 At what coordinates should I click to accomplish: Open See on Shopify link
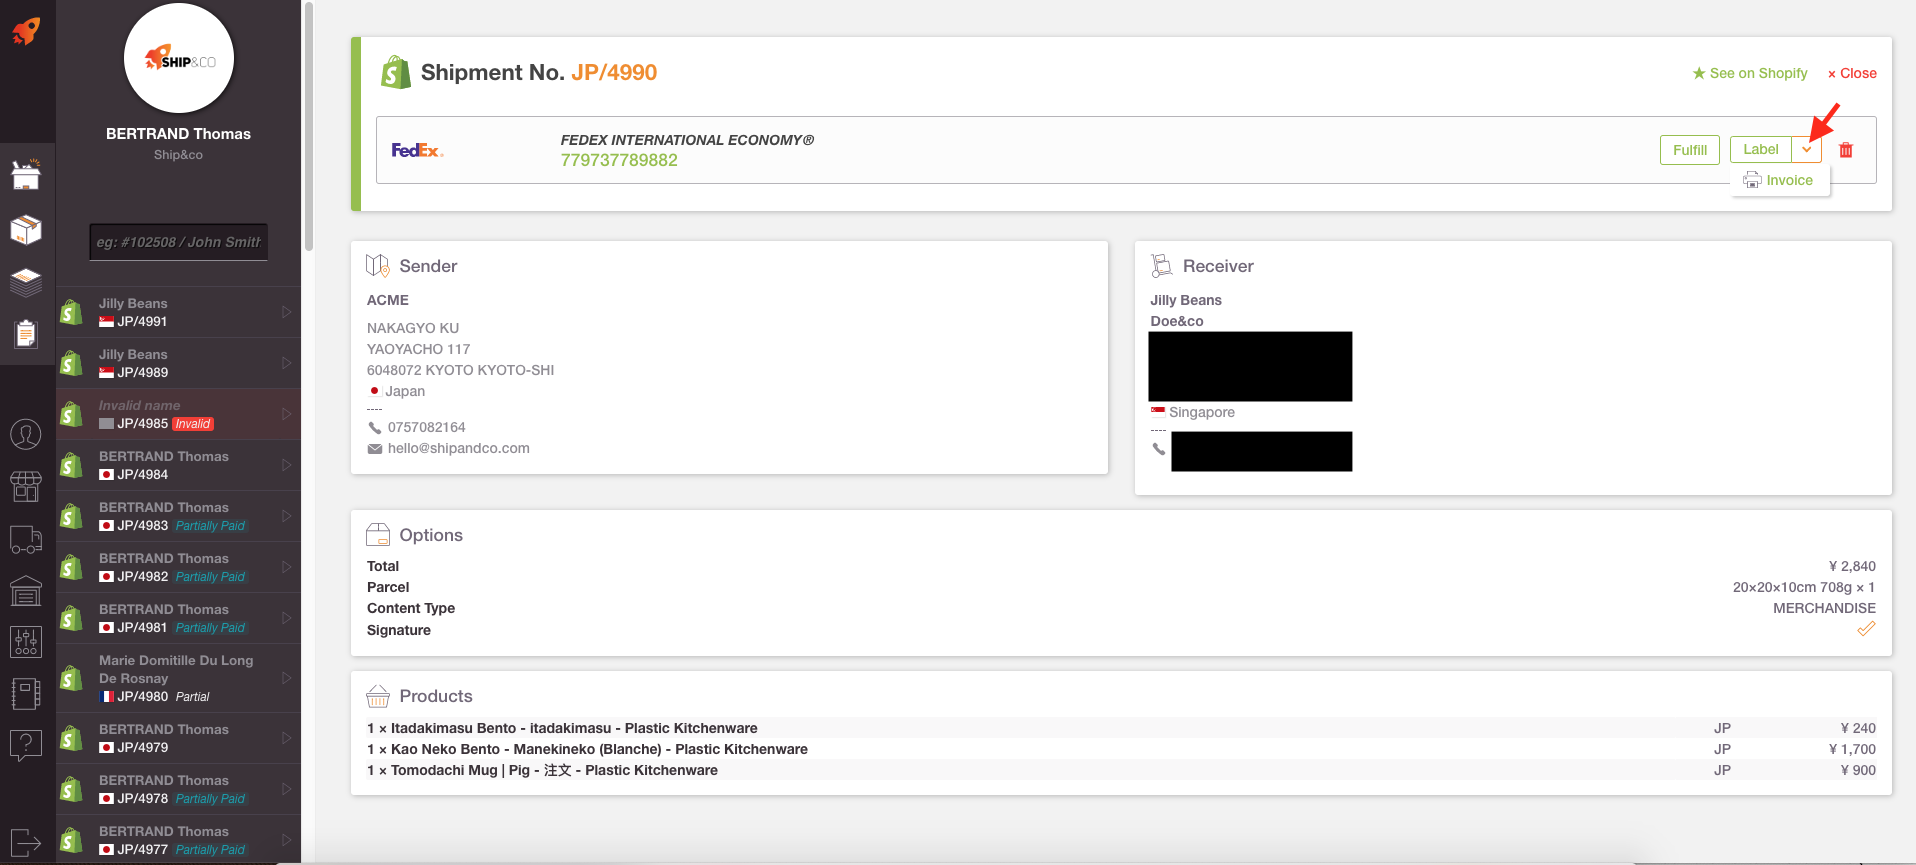pyautogui.click(x=1750, y=73)
